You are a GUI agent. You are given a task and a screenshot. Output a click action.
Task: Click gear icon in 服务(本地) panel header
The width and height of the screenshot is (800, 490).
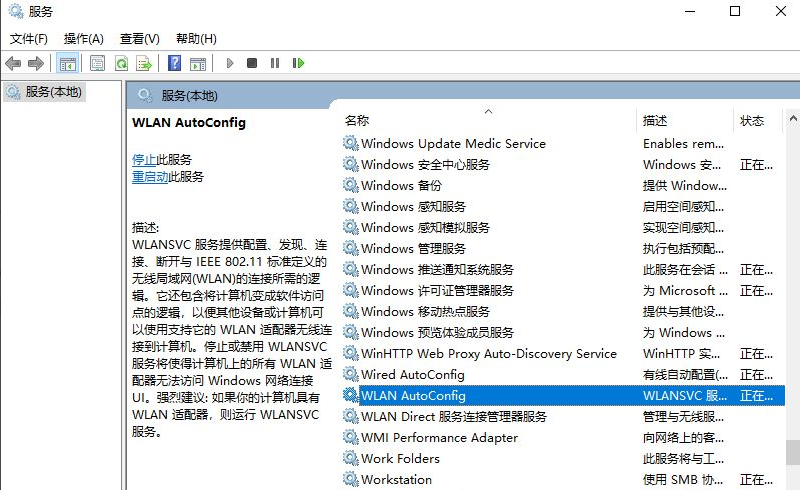coord(145,95)
